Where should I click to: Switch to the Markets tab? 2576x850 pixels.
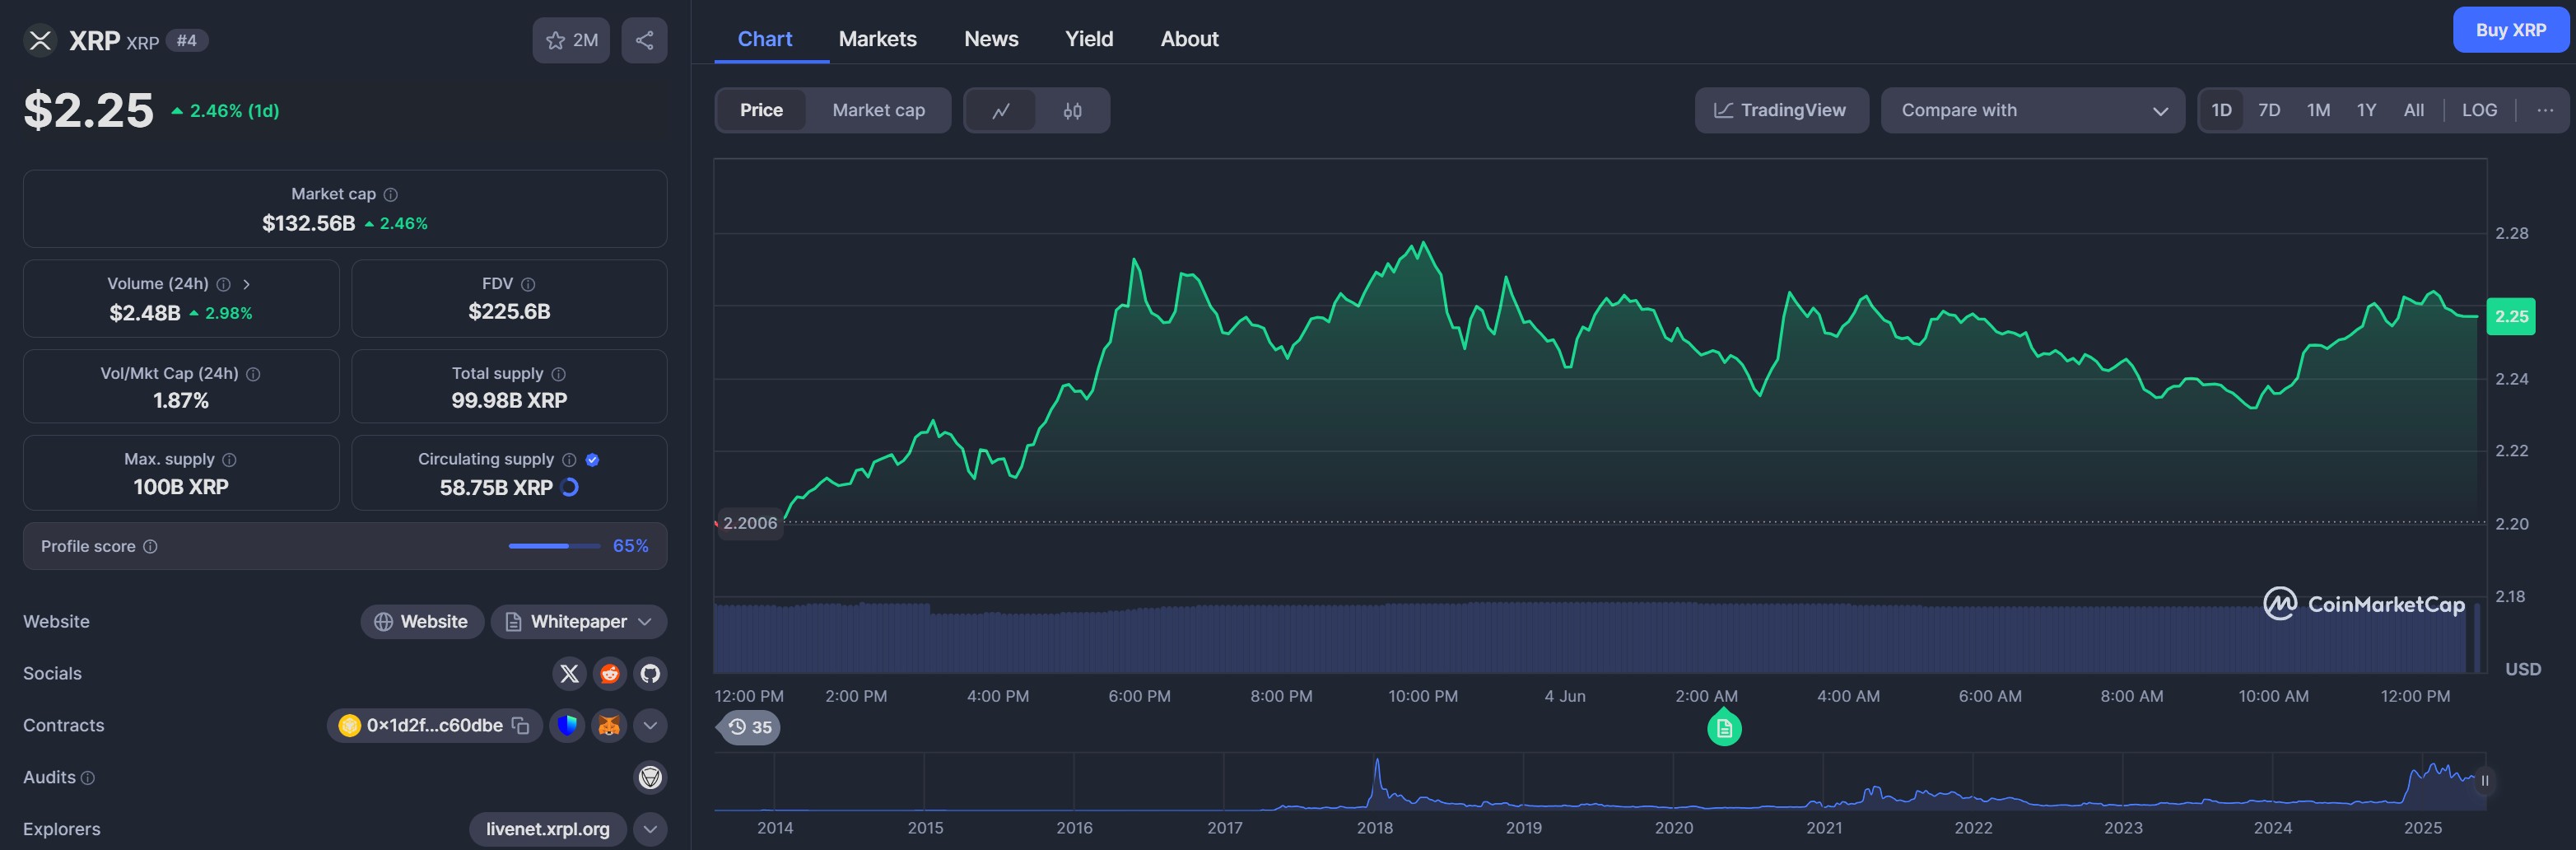(x=877, y=39)
